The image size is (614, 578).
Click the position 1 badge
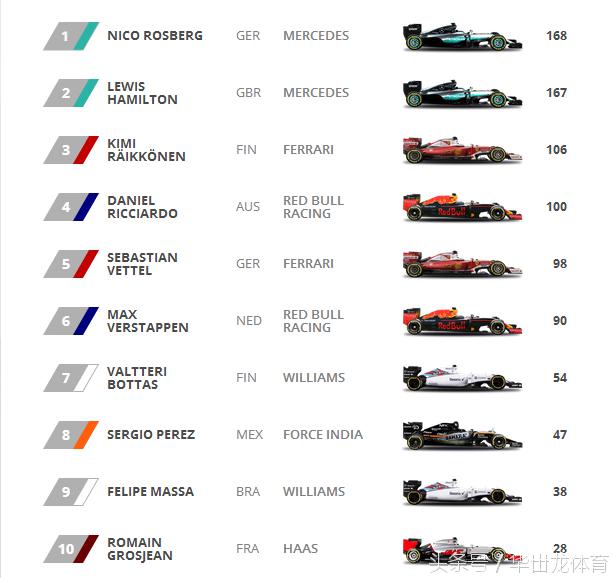70,37
